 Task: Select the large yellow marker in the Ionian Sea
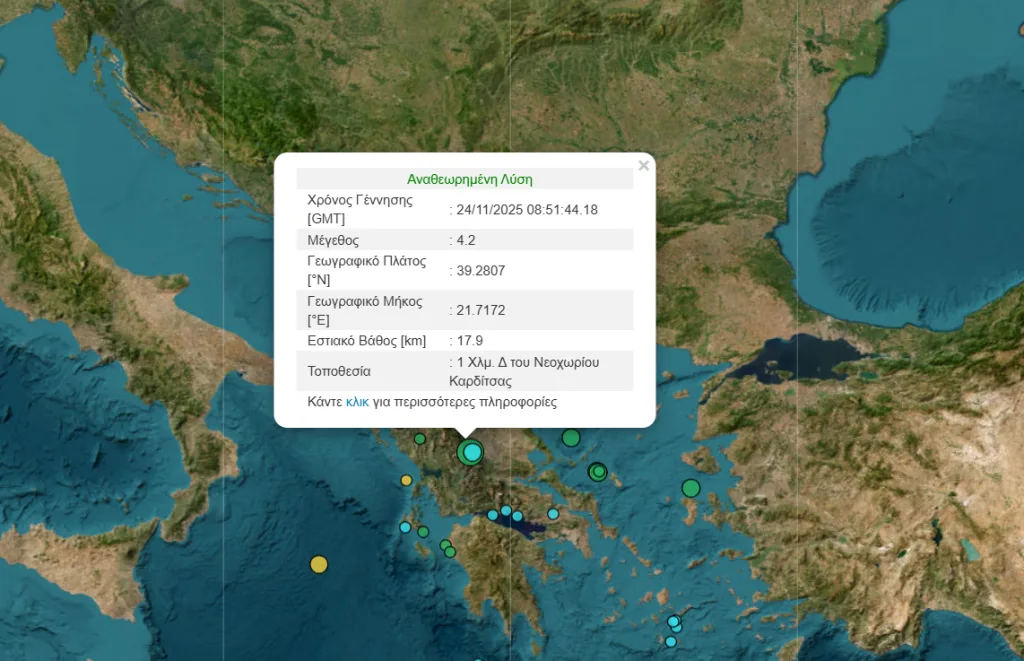pos(318,564)
